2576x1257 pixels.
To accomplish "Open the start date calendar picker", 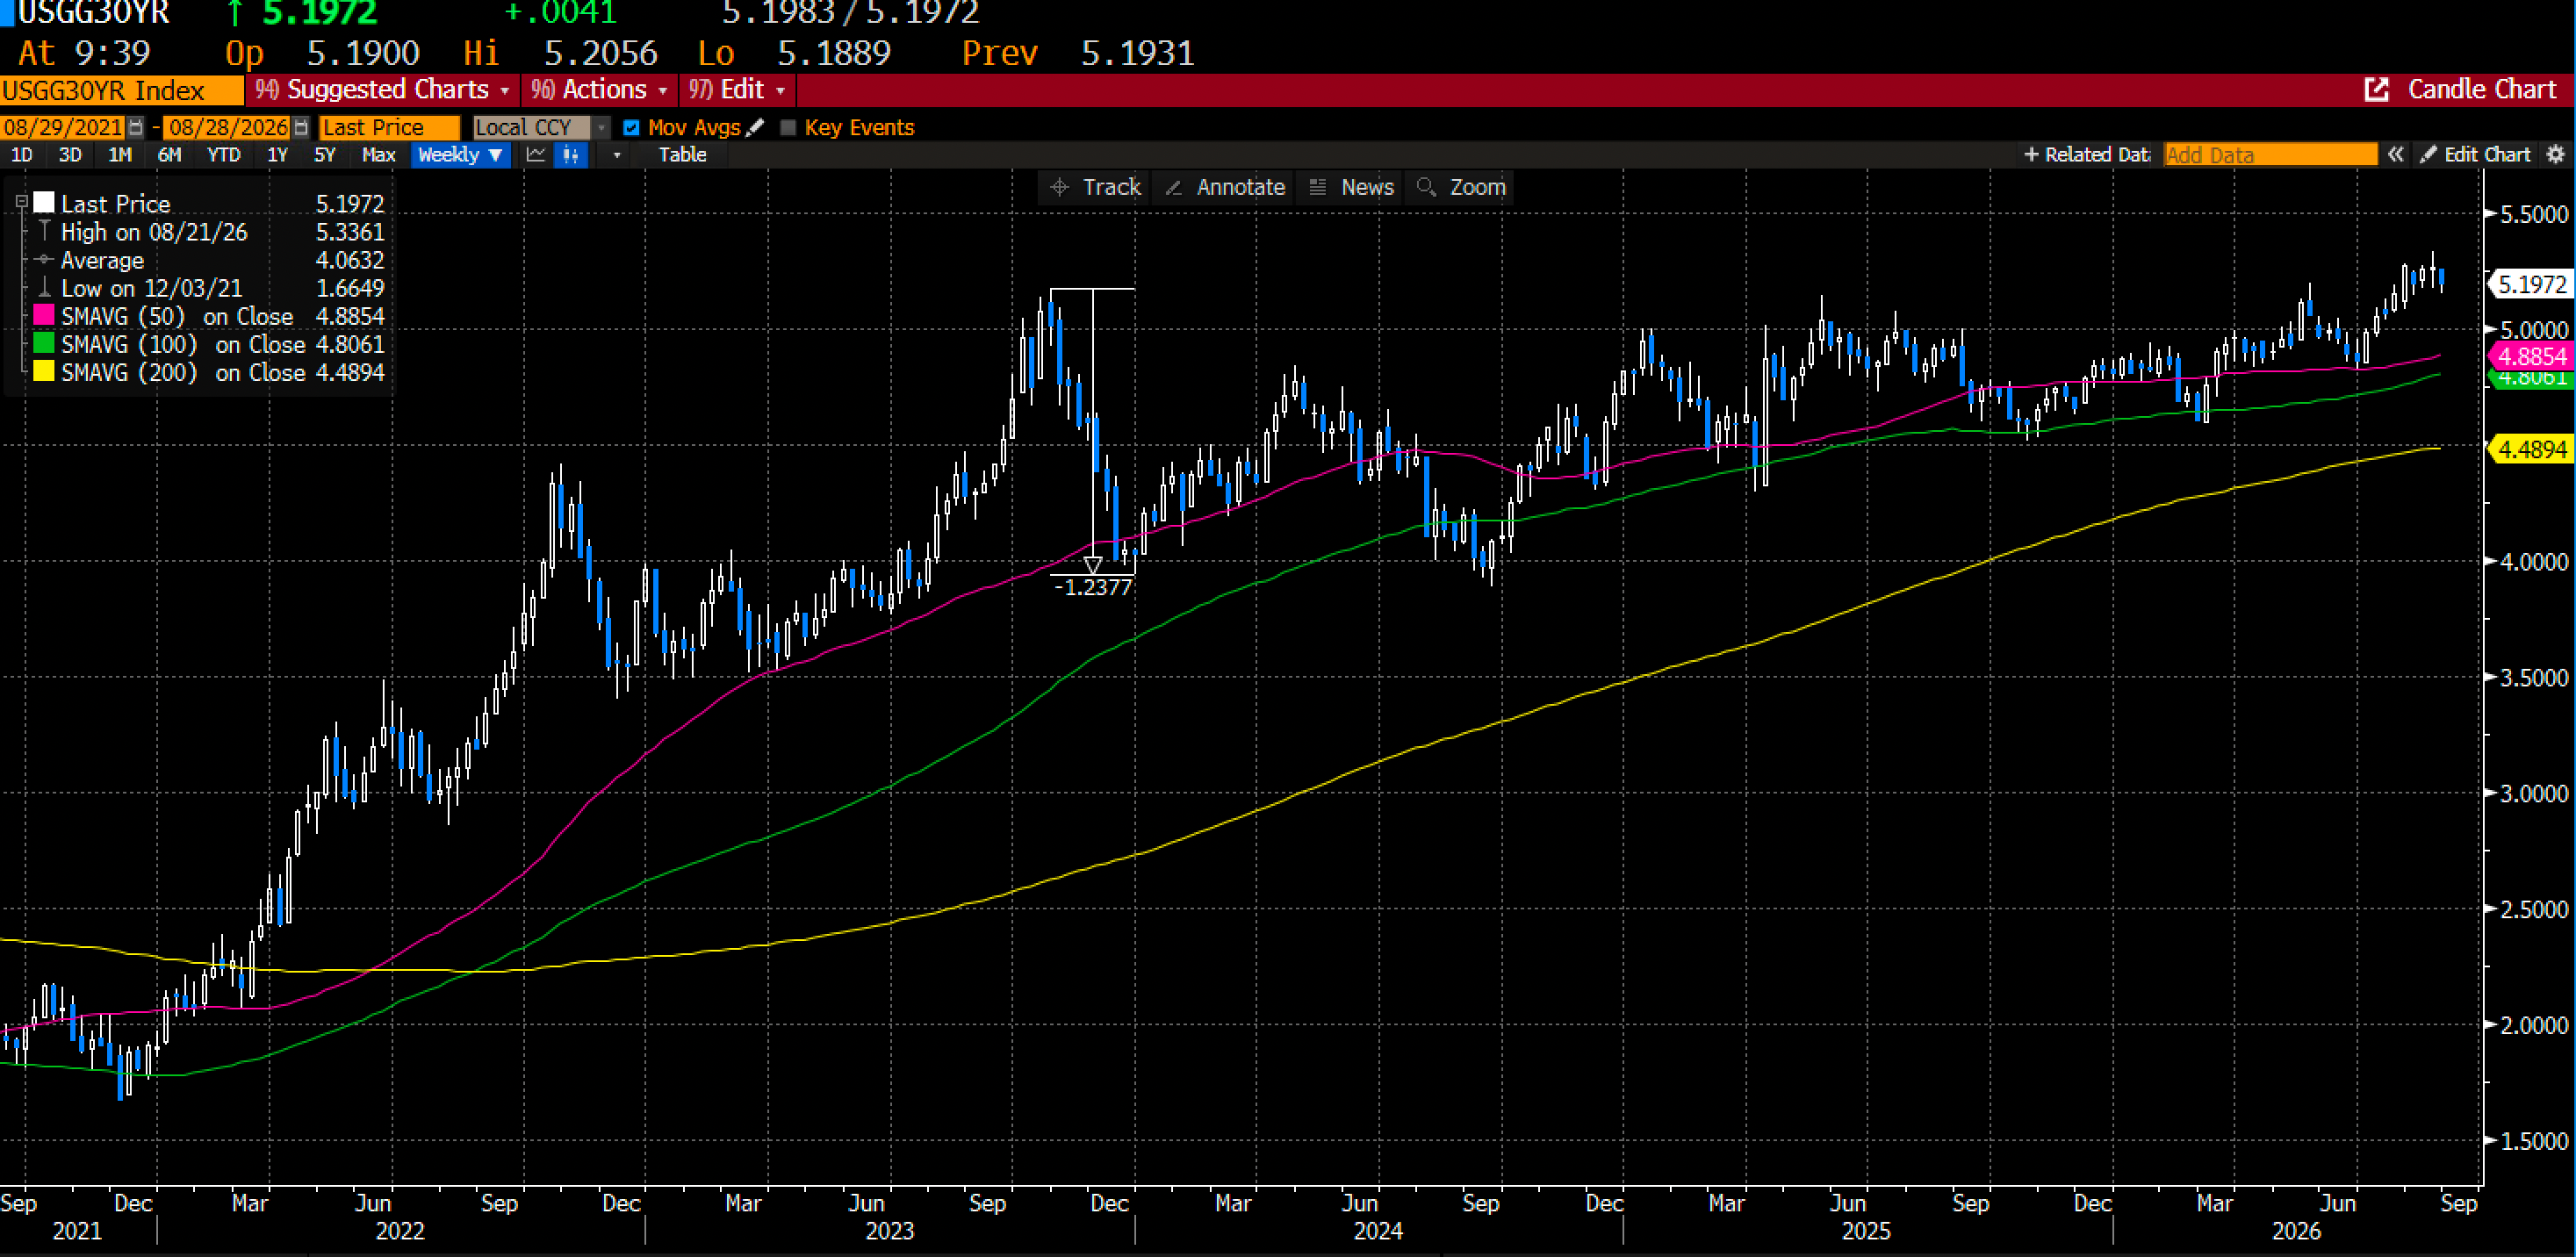I will click(x=136, y=127).
